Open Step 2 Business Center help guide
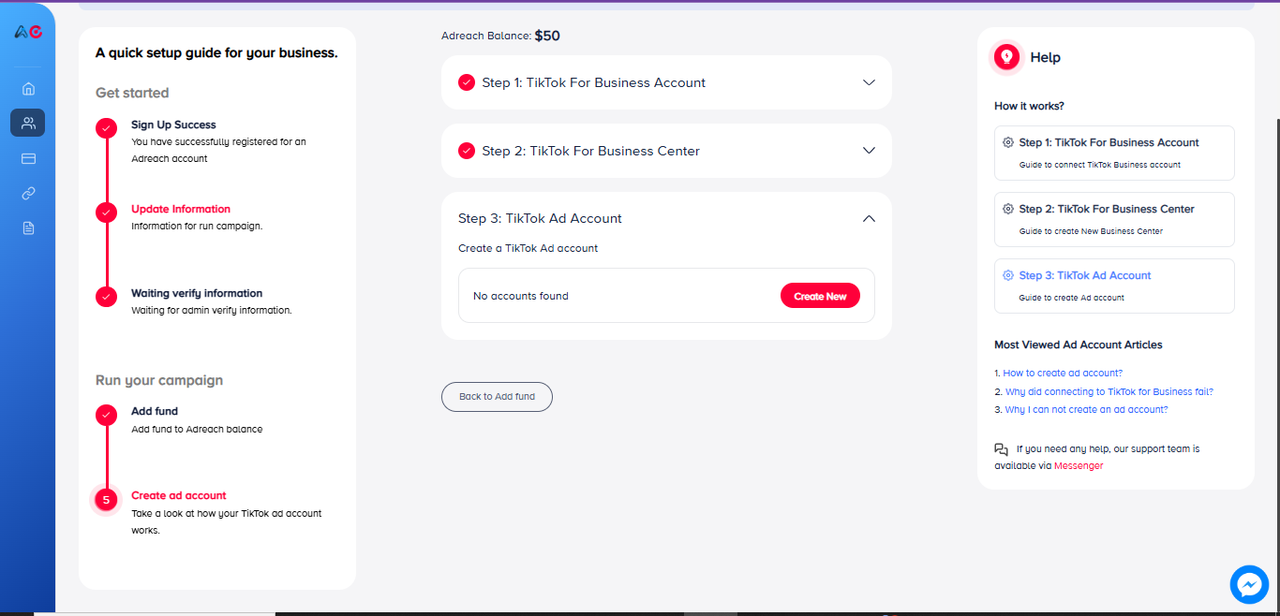This screenshot has height=616, width=1280. (x=1113, y=218)
